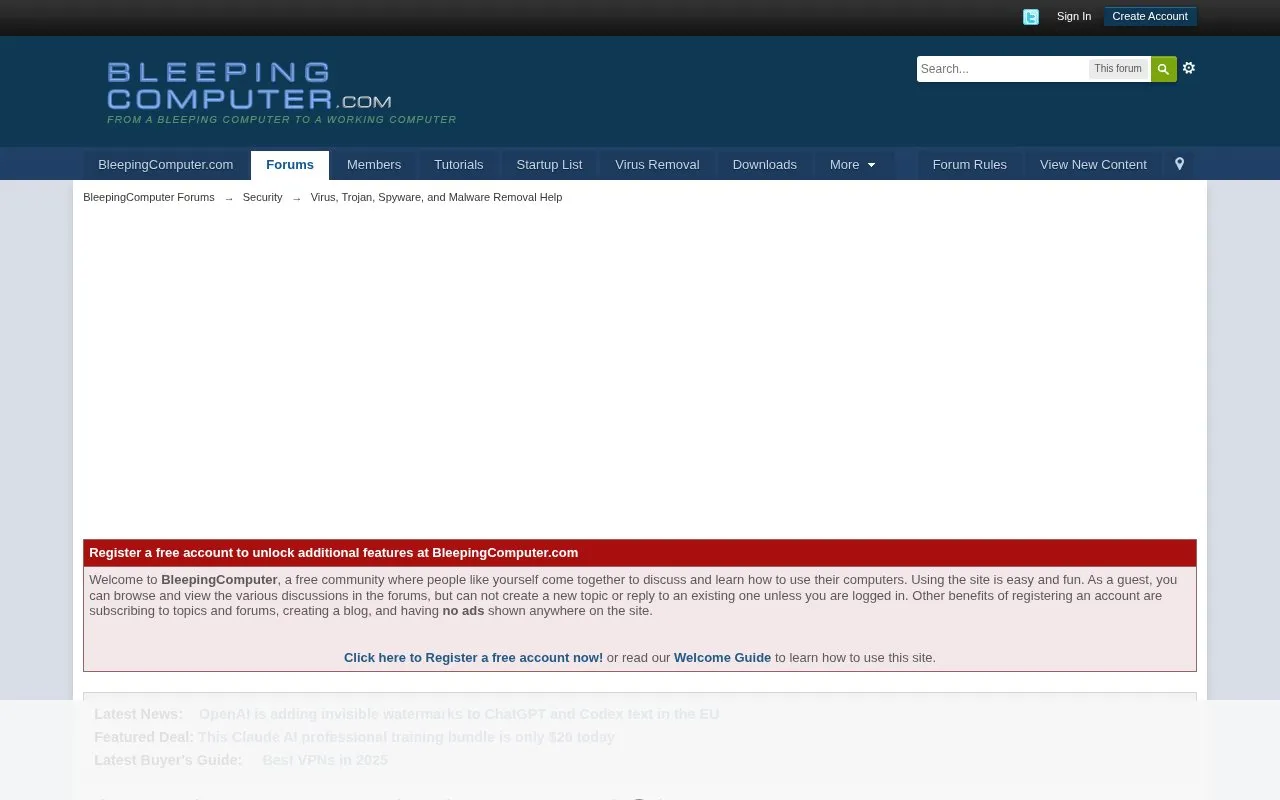Select the Startup List tab
Viewport: 1280px width, 800px height.
(549, 165)
